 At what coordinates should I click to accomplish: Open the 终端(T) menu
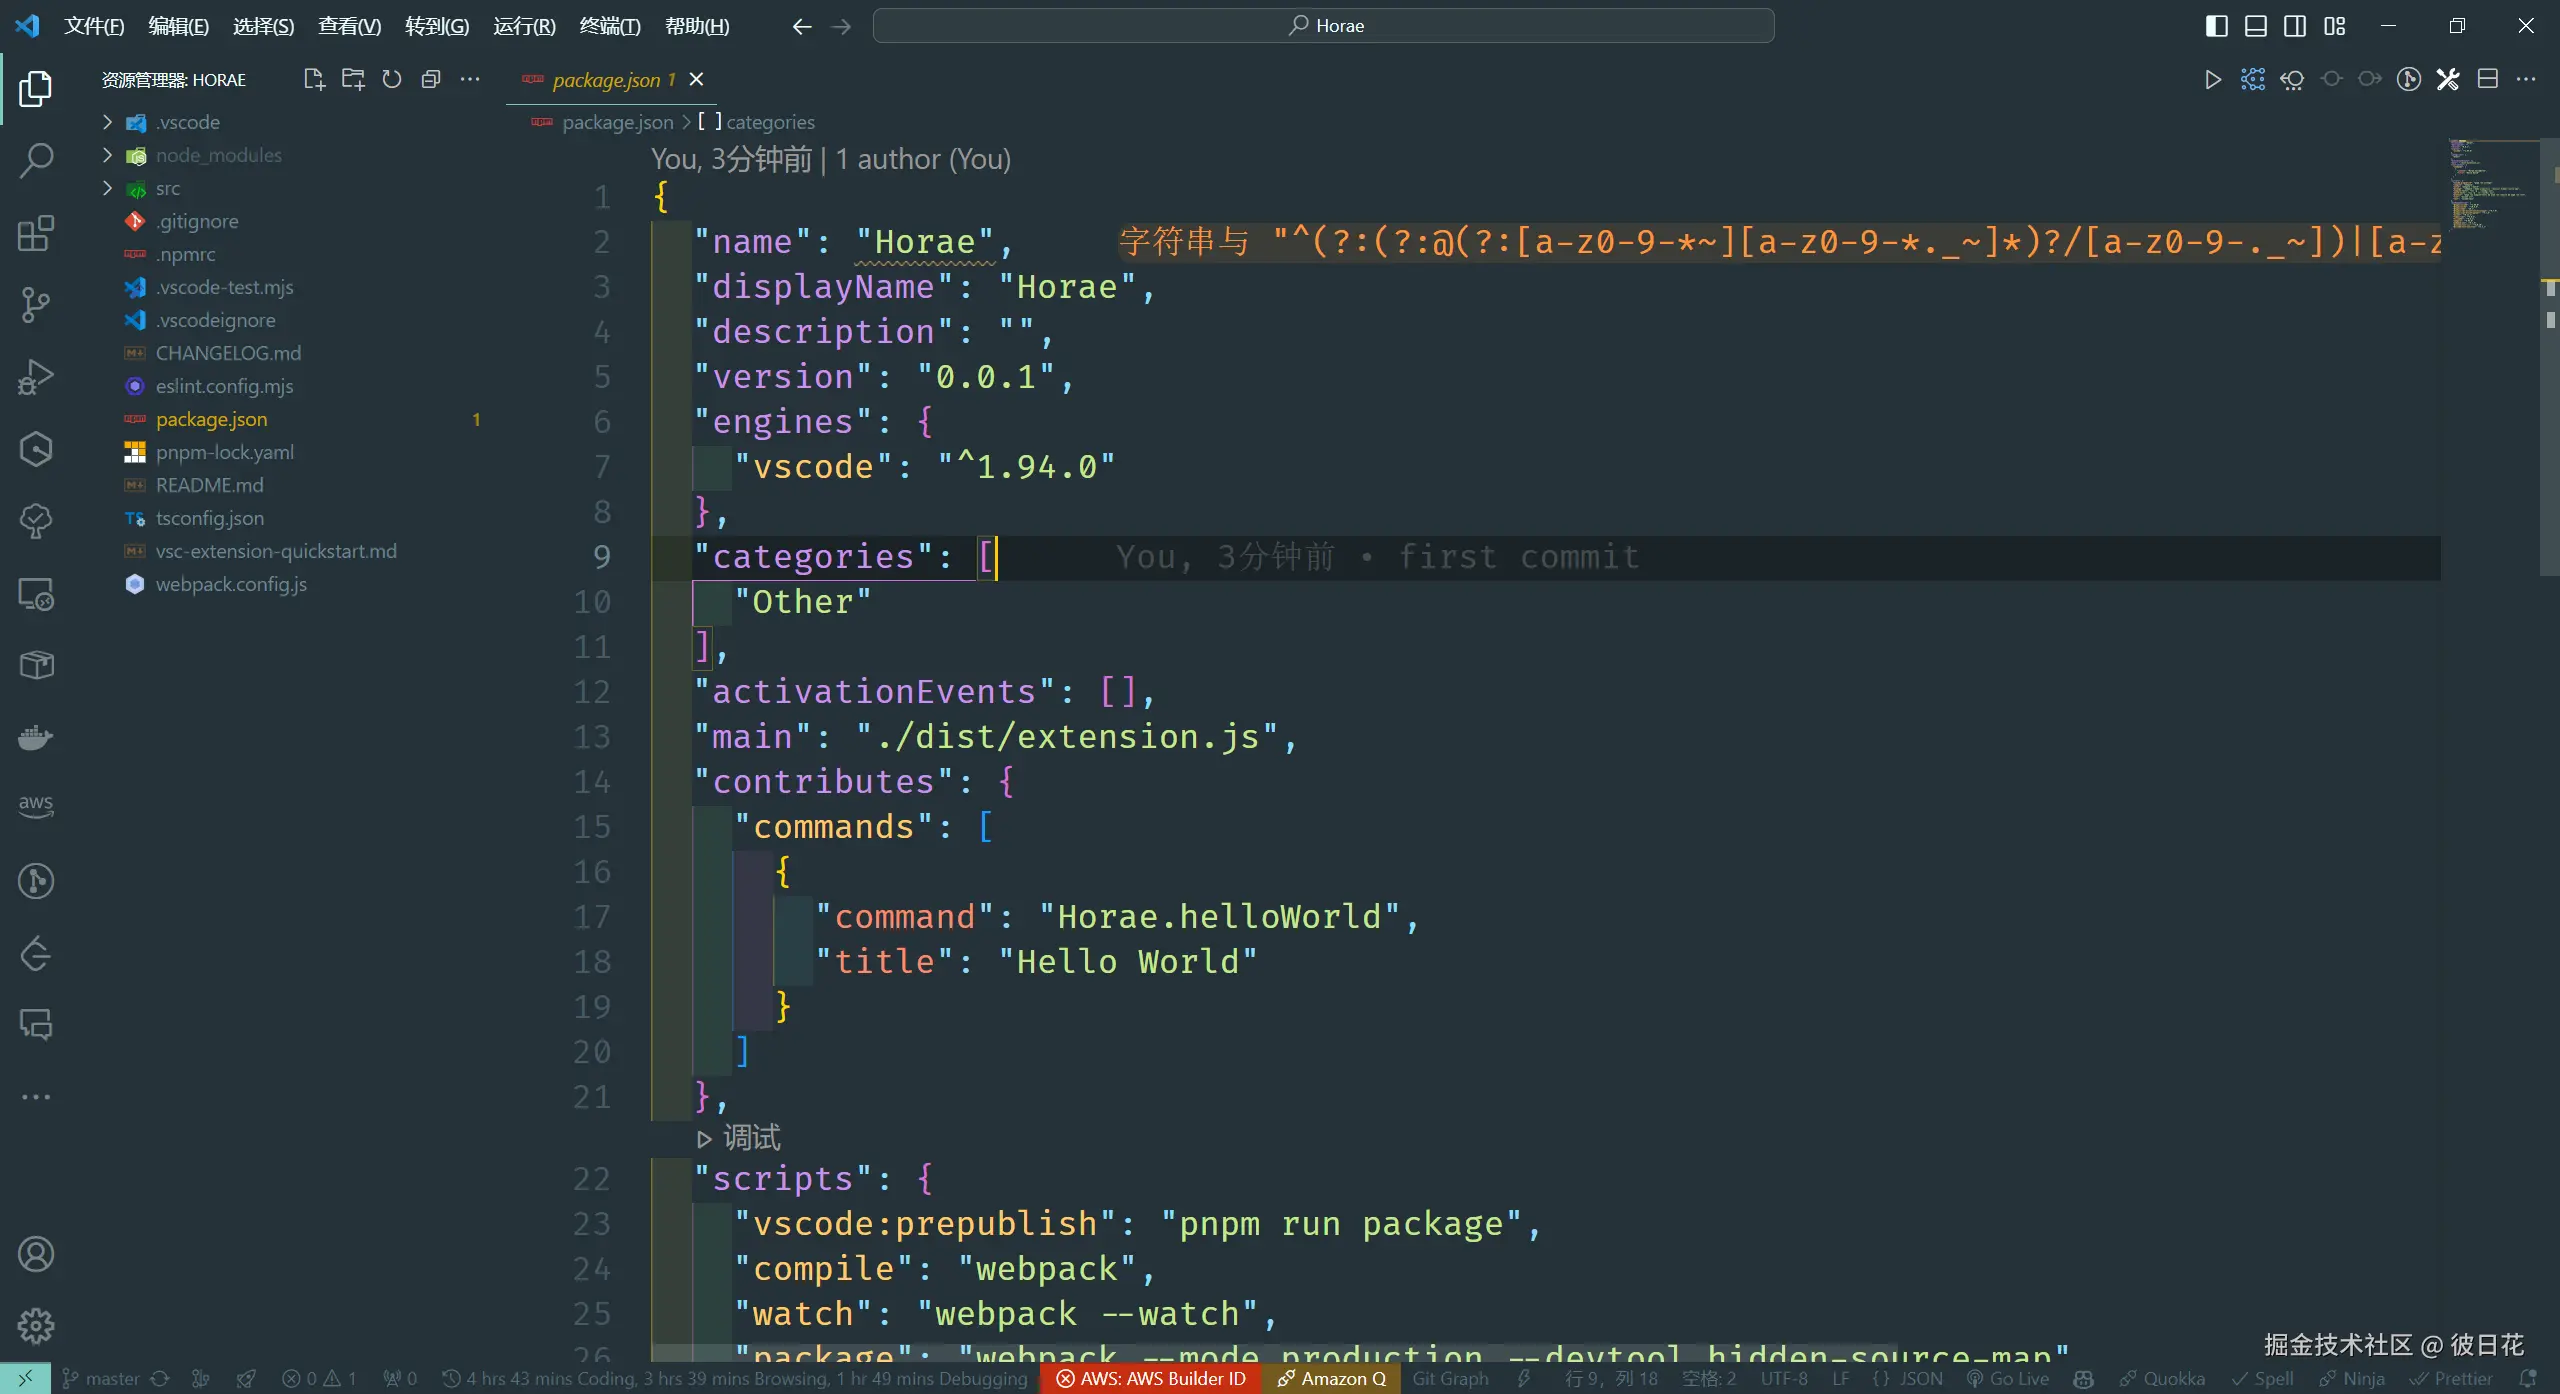pos(609,26)
